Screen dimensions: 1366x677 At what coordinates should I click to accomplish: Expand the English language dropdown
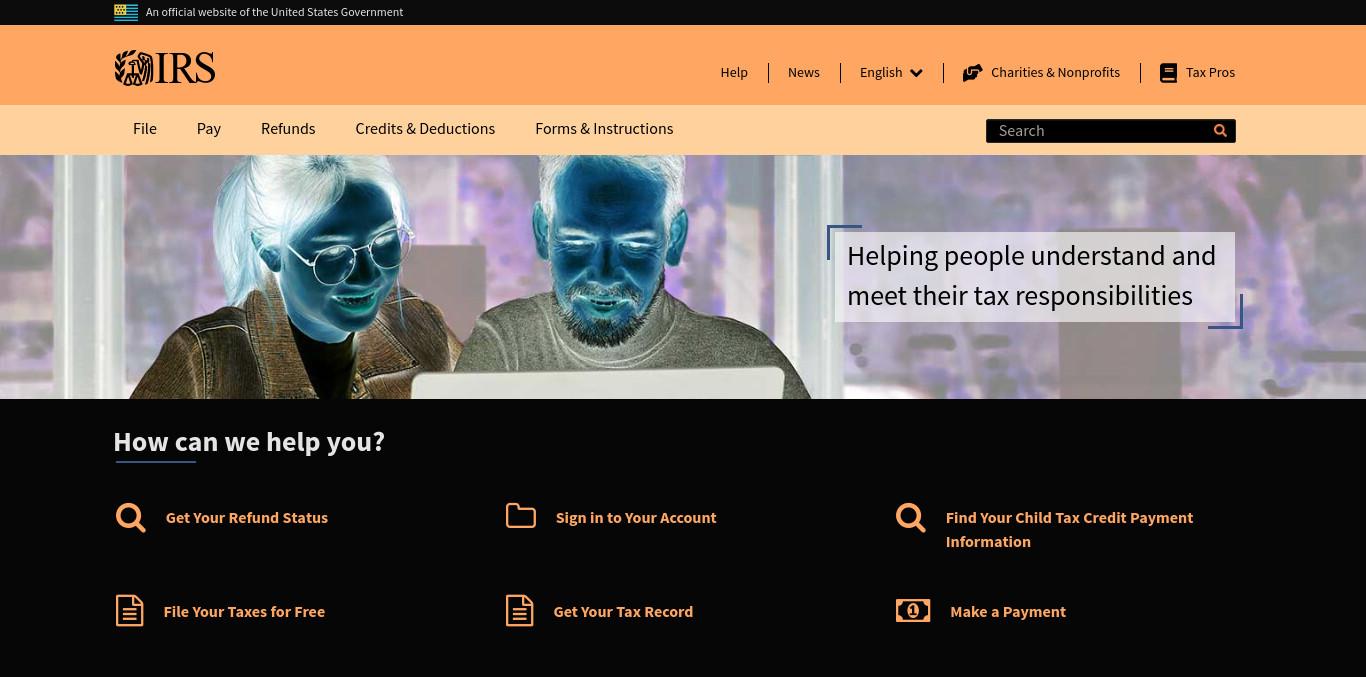tap(891, 72)
